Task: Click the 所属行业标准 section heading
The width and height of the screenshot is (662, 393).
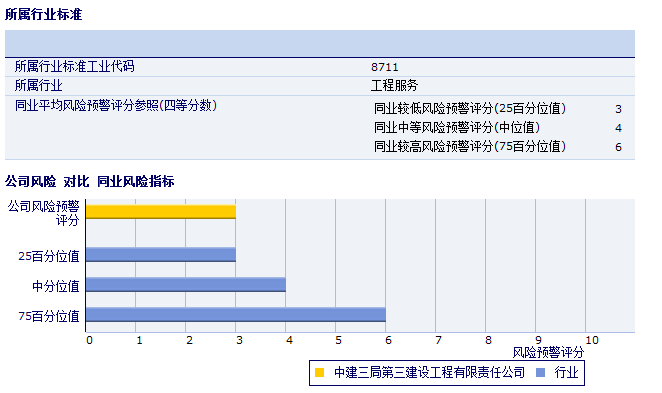Action: point(43,14)
